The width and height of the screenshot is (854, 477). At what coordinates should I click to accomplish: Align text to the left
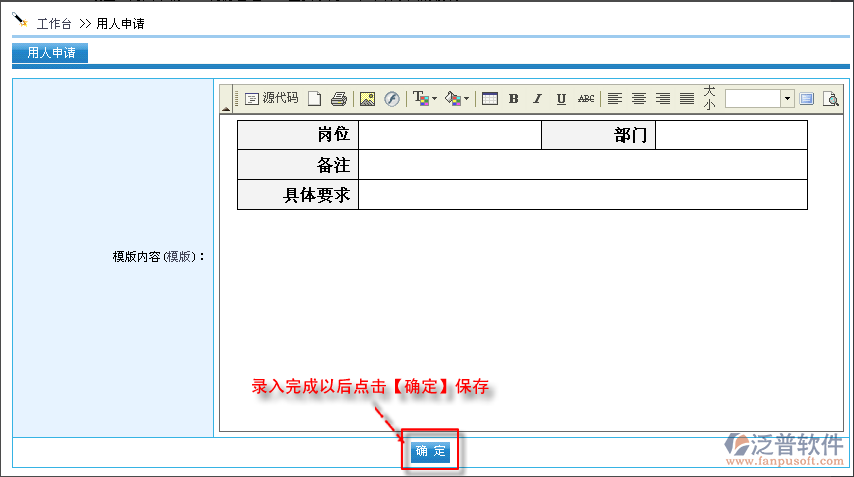(614, 99)
